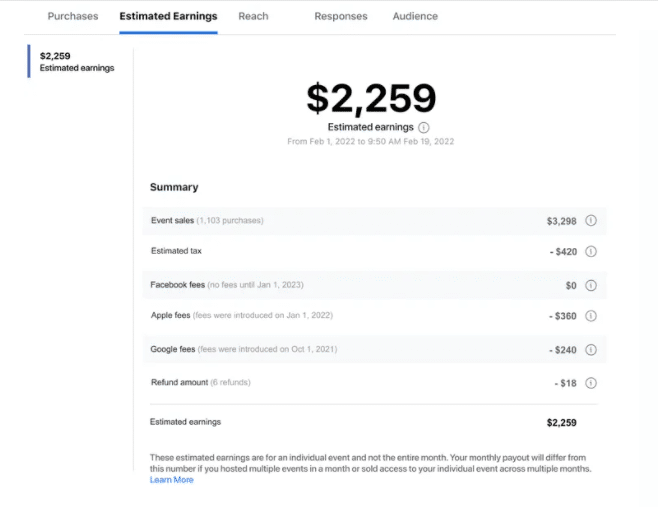
Task: Click the Estimated tax row label
Action: pyautogui.click(x=176, y=252)
